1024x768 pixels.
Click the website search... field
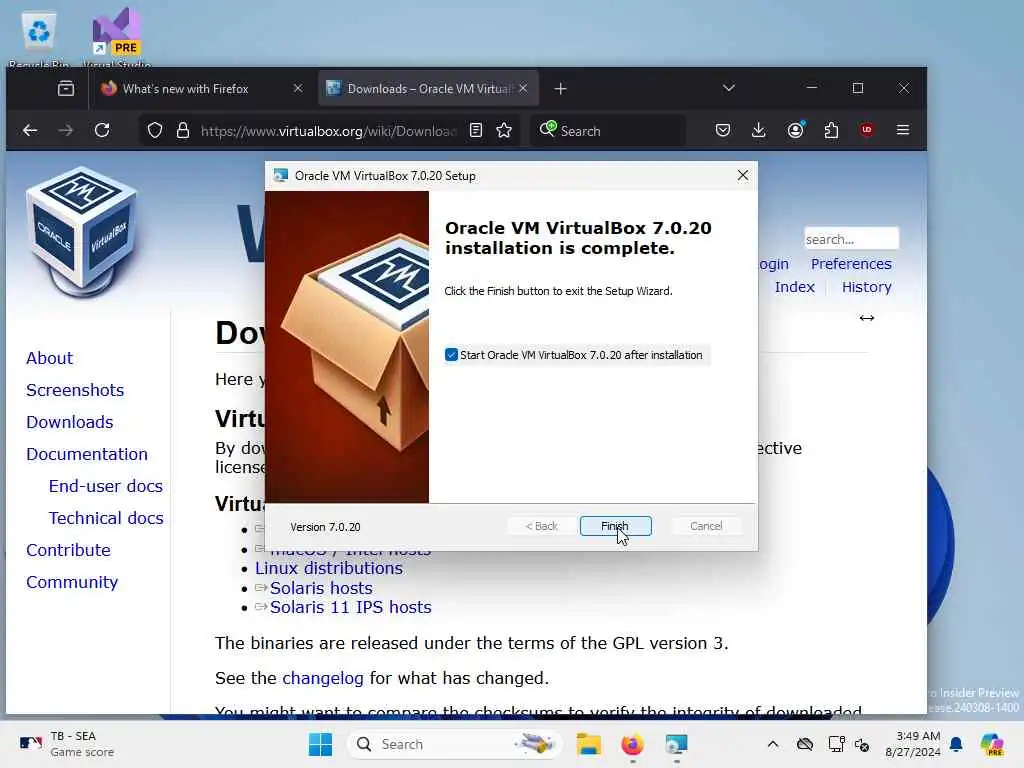[x=851, y=239]
